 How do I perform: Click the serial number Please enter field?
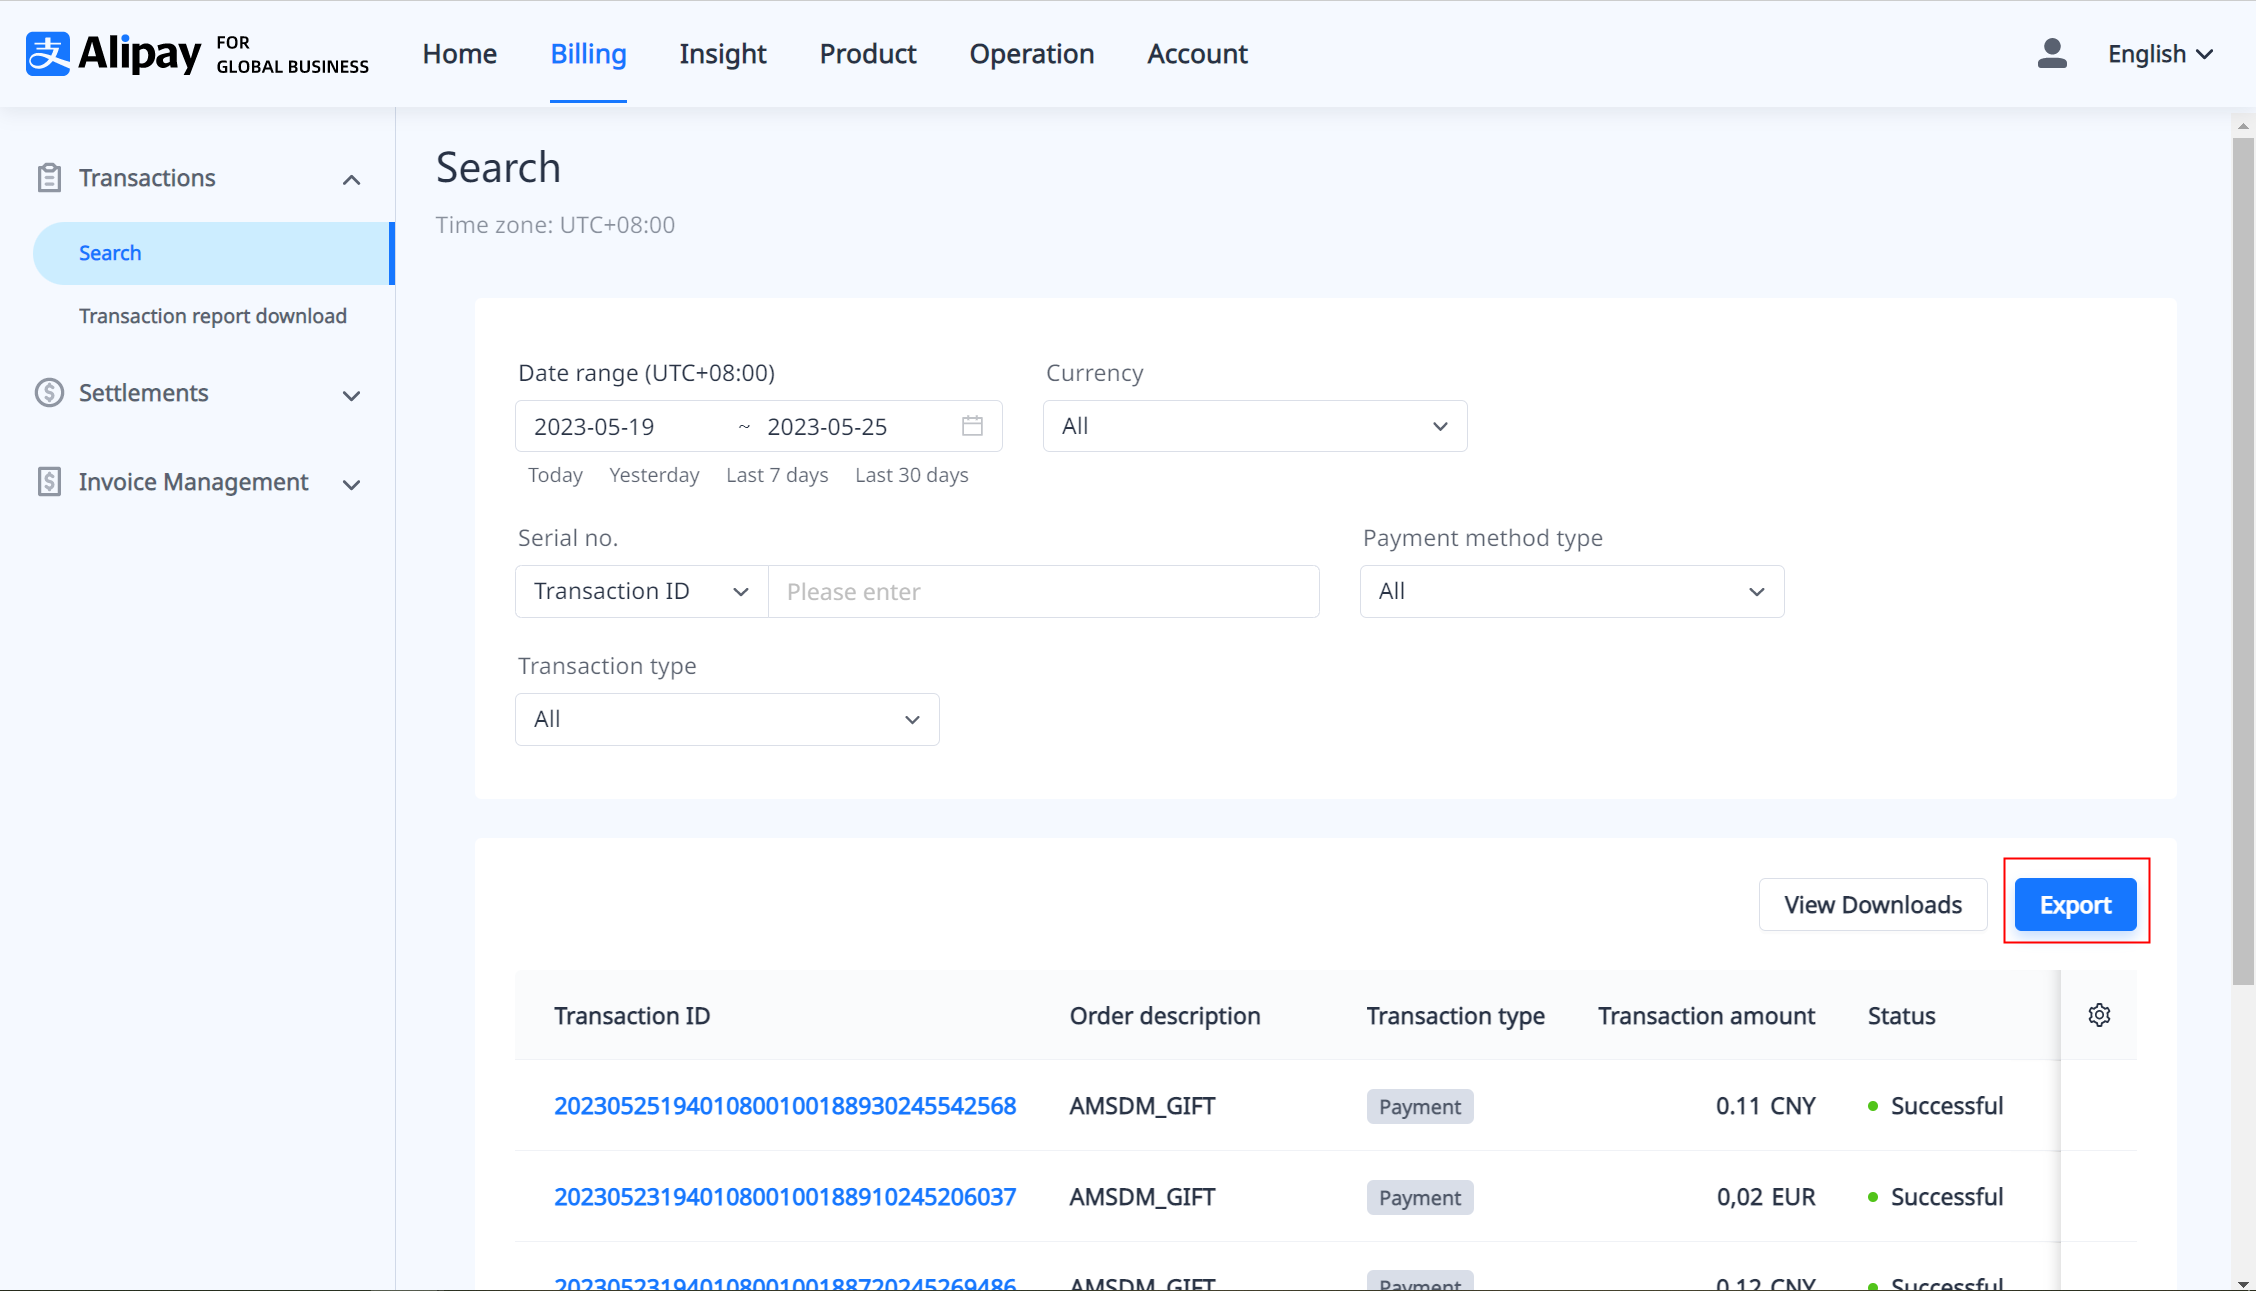pos(1043,591)
